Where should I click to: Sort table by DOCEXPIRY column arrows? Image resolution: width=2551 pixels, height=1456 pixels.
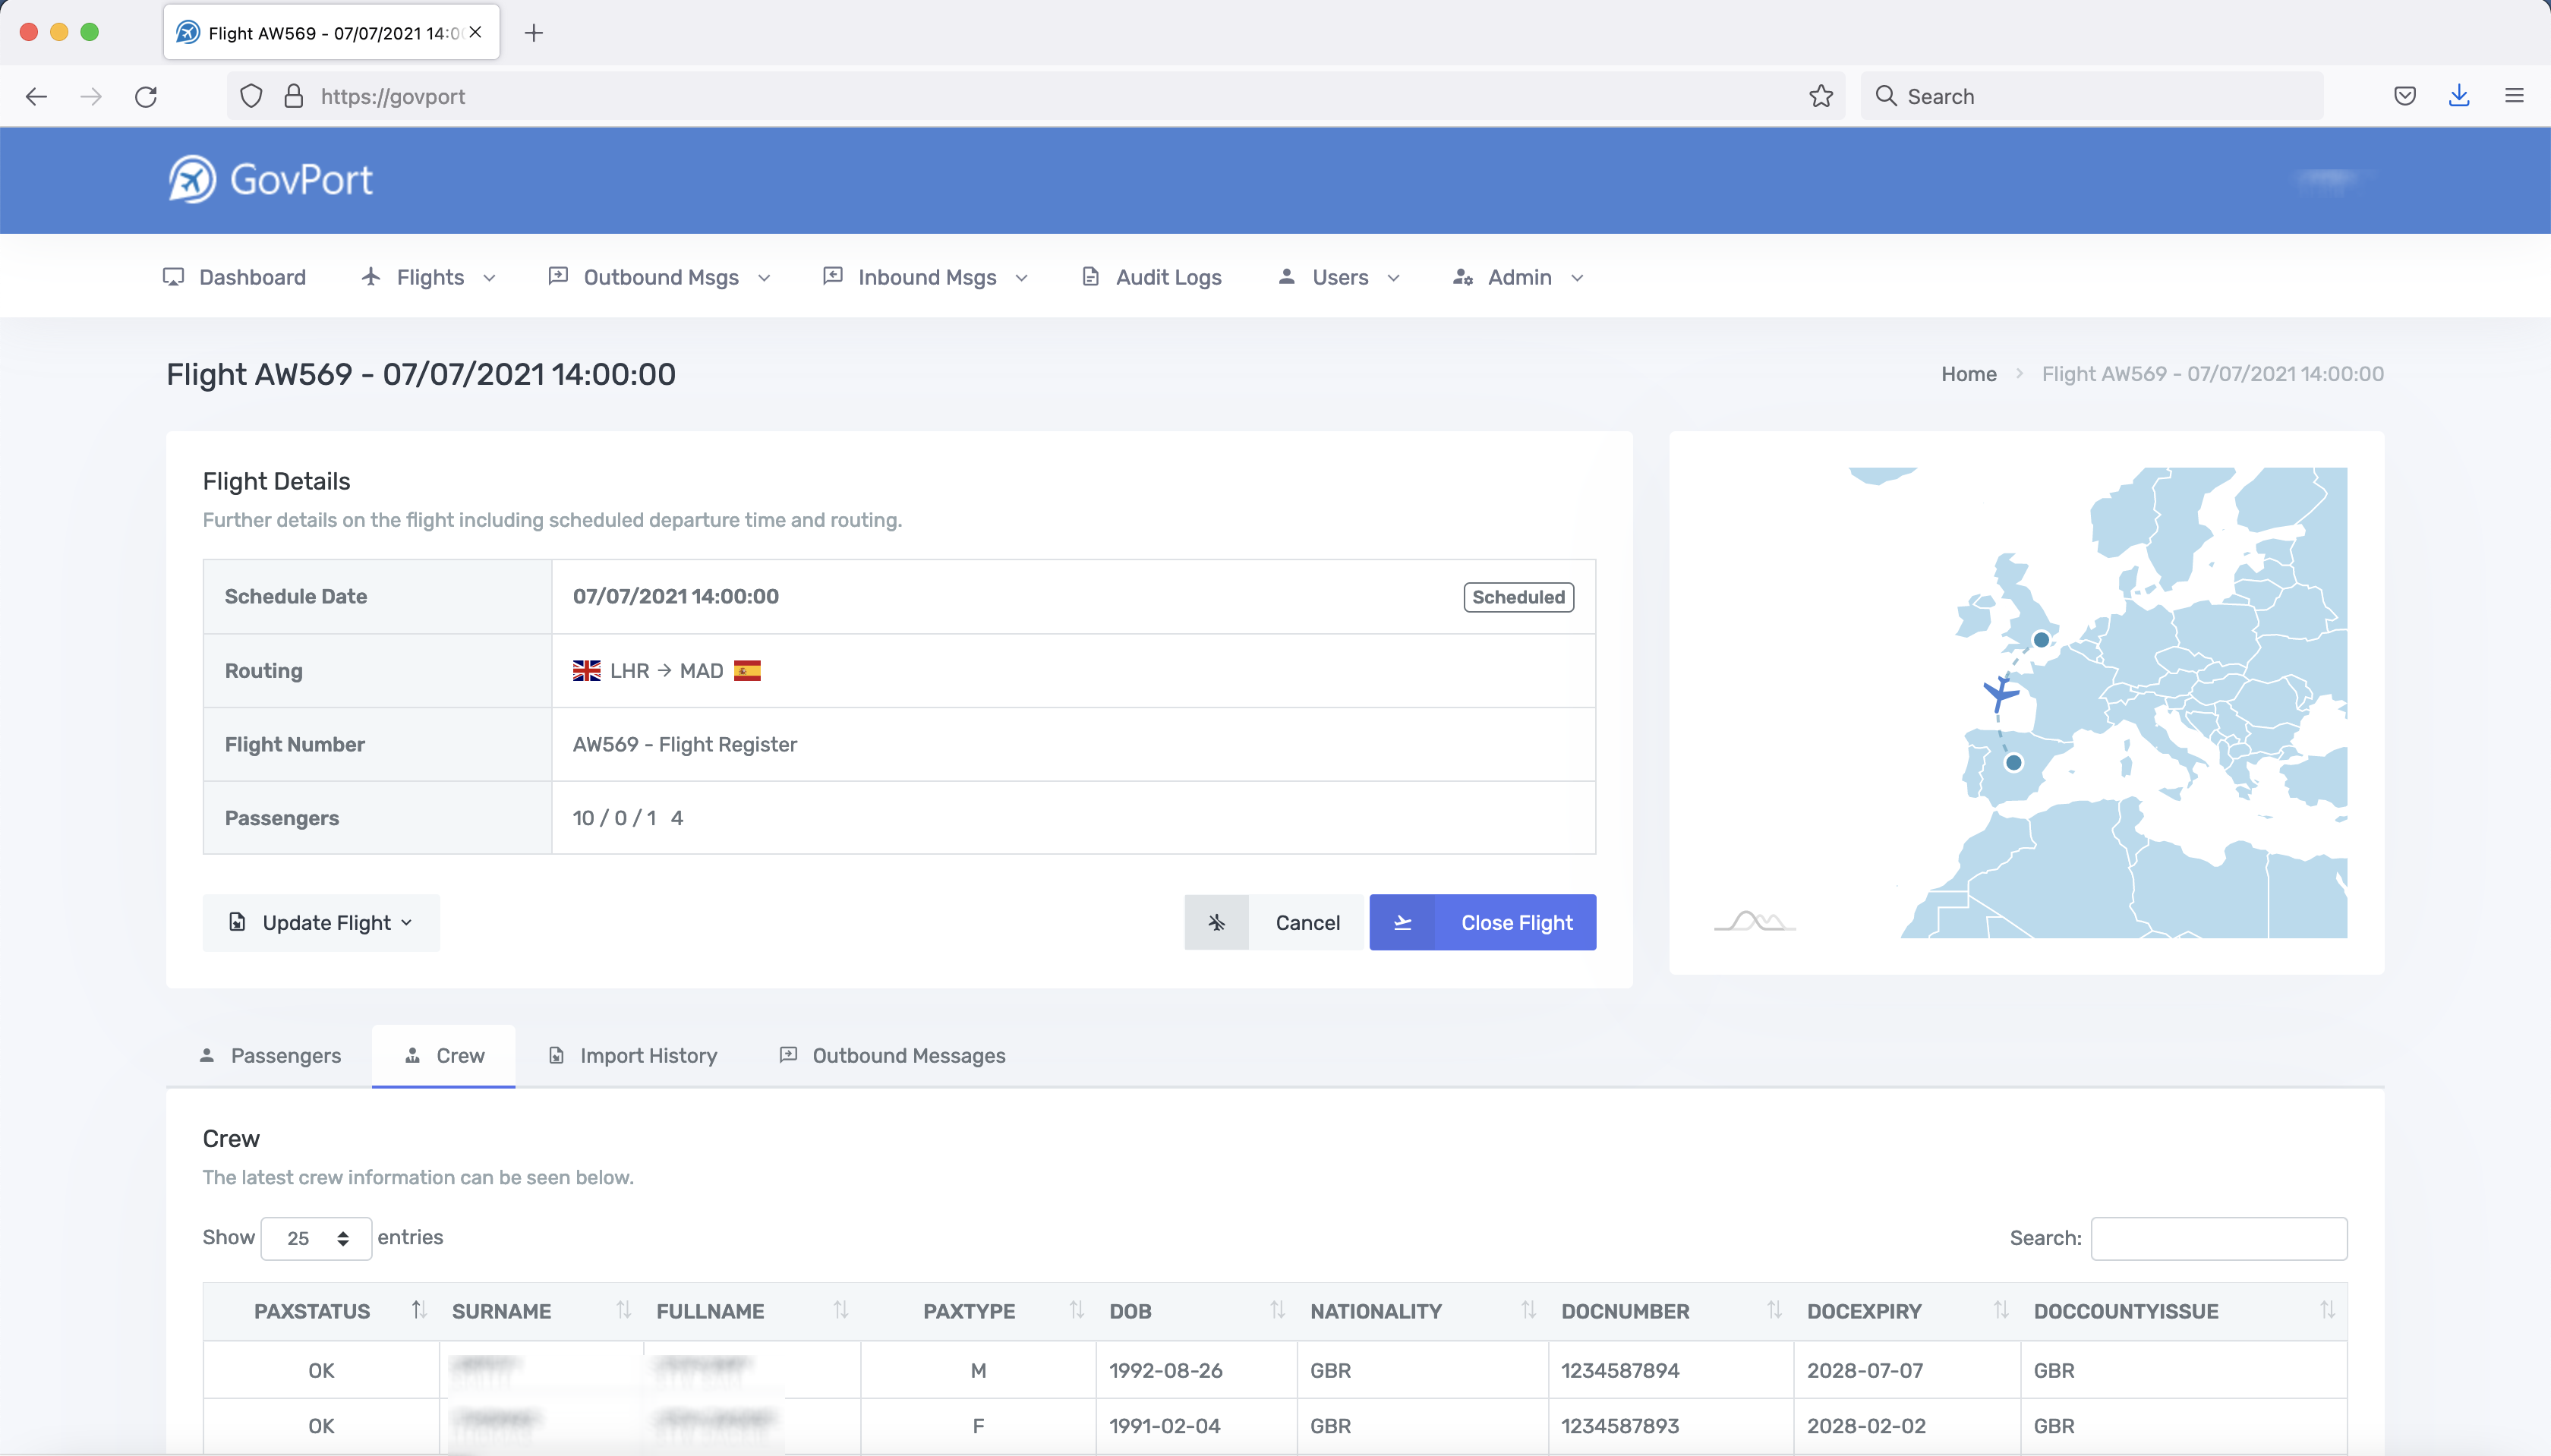click(x=2000, y=1310)
